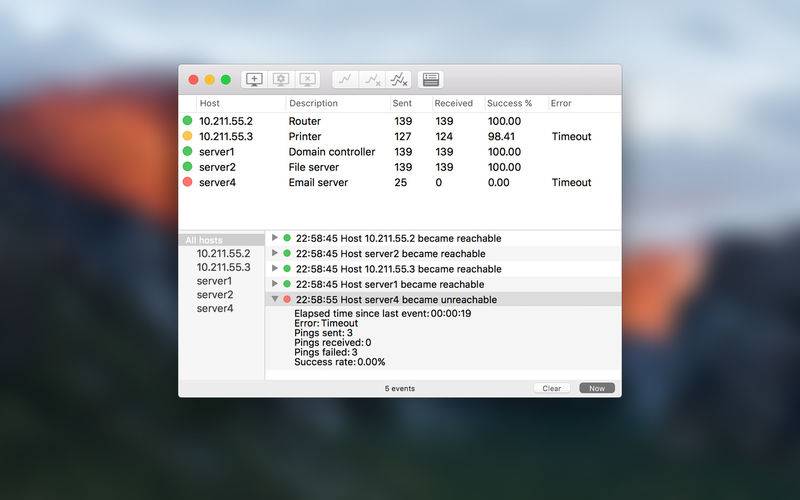Click green status dot of server1 row

click(x=187, y=151)
